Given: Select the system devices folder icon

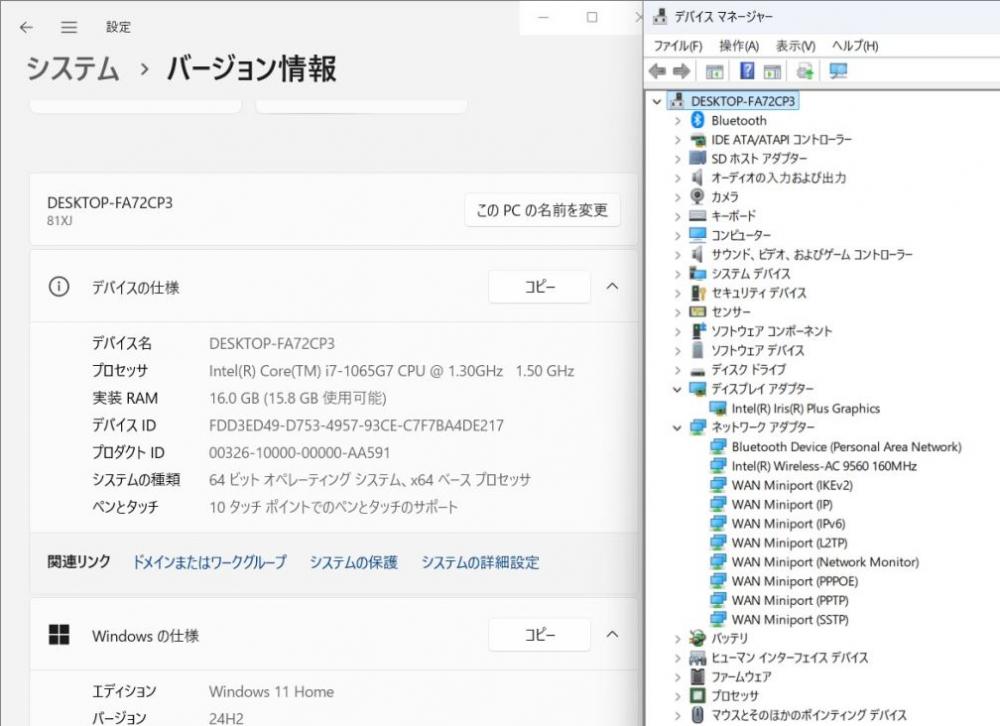Looking at the screenshot, I should click(698, 274).
